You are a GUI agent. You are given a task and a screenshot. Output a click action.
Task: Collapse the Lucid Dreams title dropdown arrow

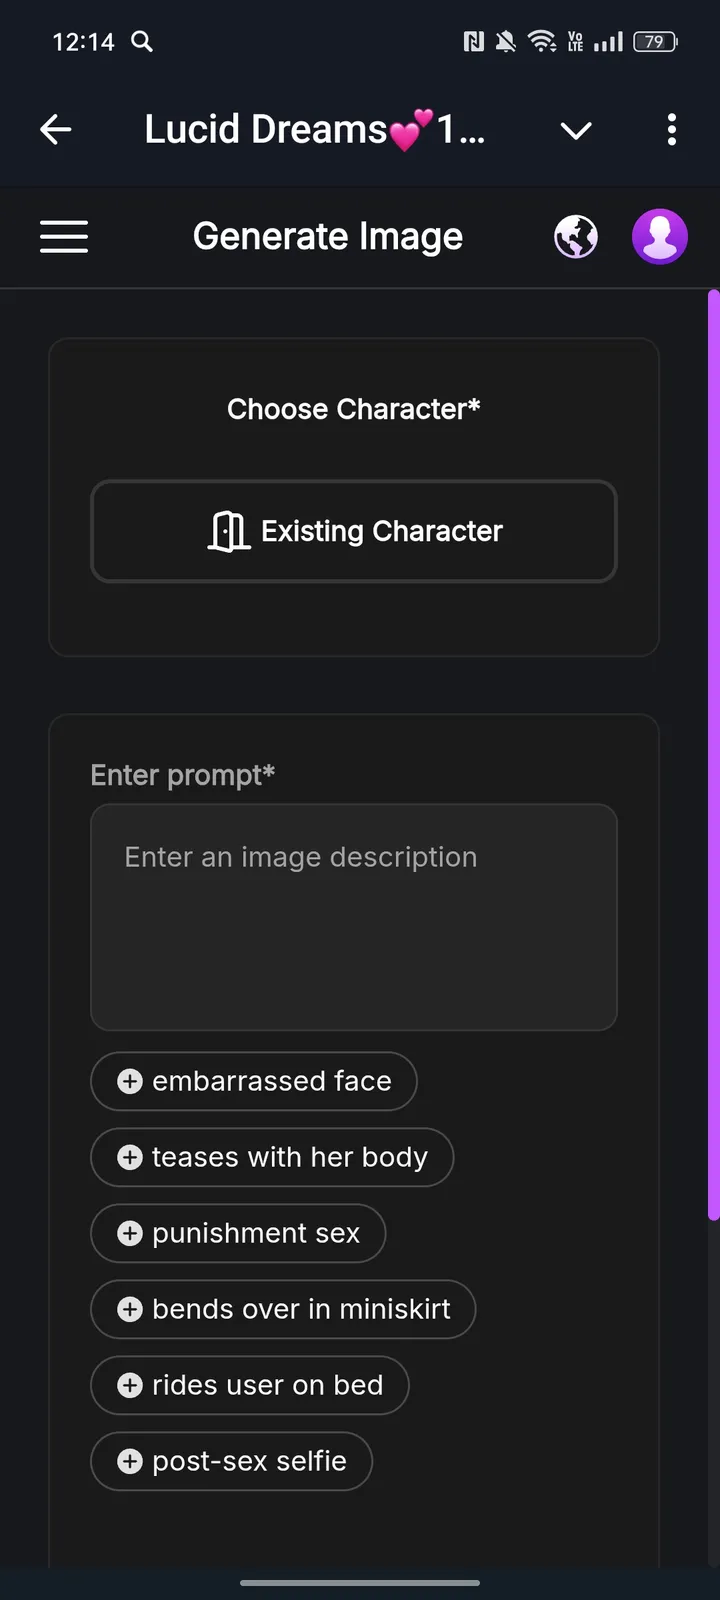coord(576,130)
